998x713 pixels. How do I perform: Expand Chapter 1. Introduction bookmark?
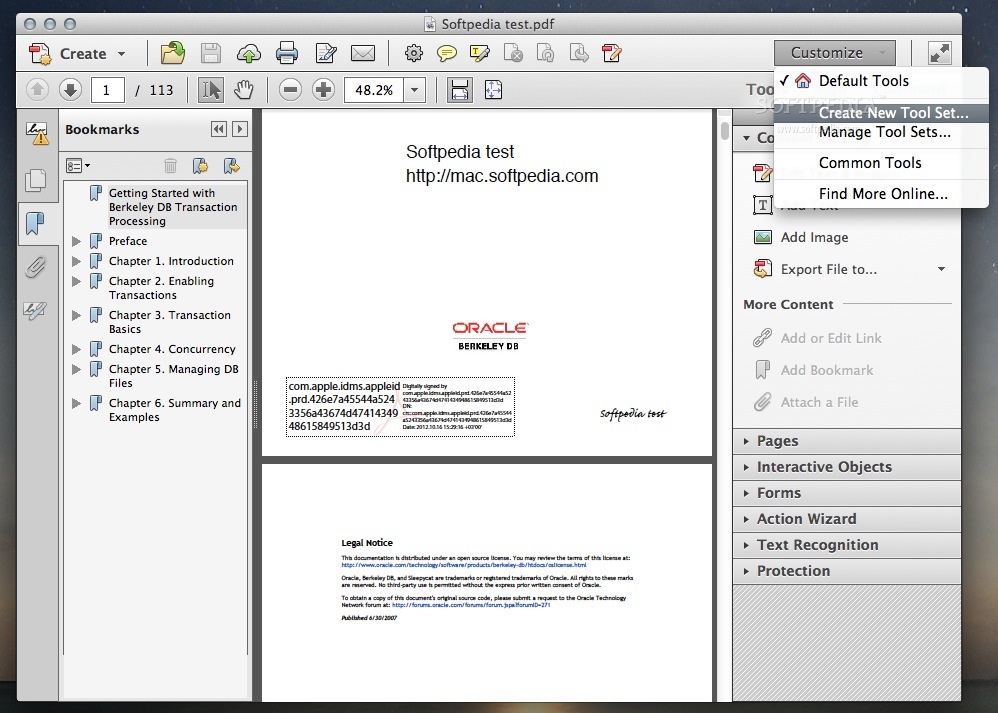(x=76, y=261)
